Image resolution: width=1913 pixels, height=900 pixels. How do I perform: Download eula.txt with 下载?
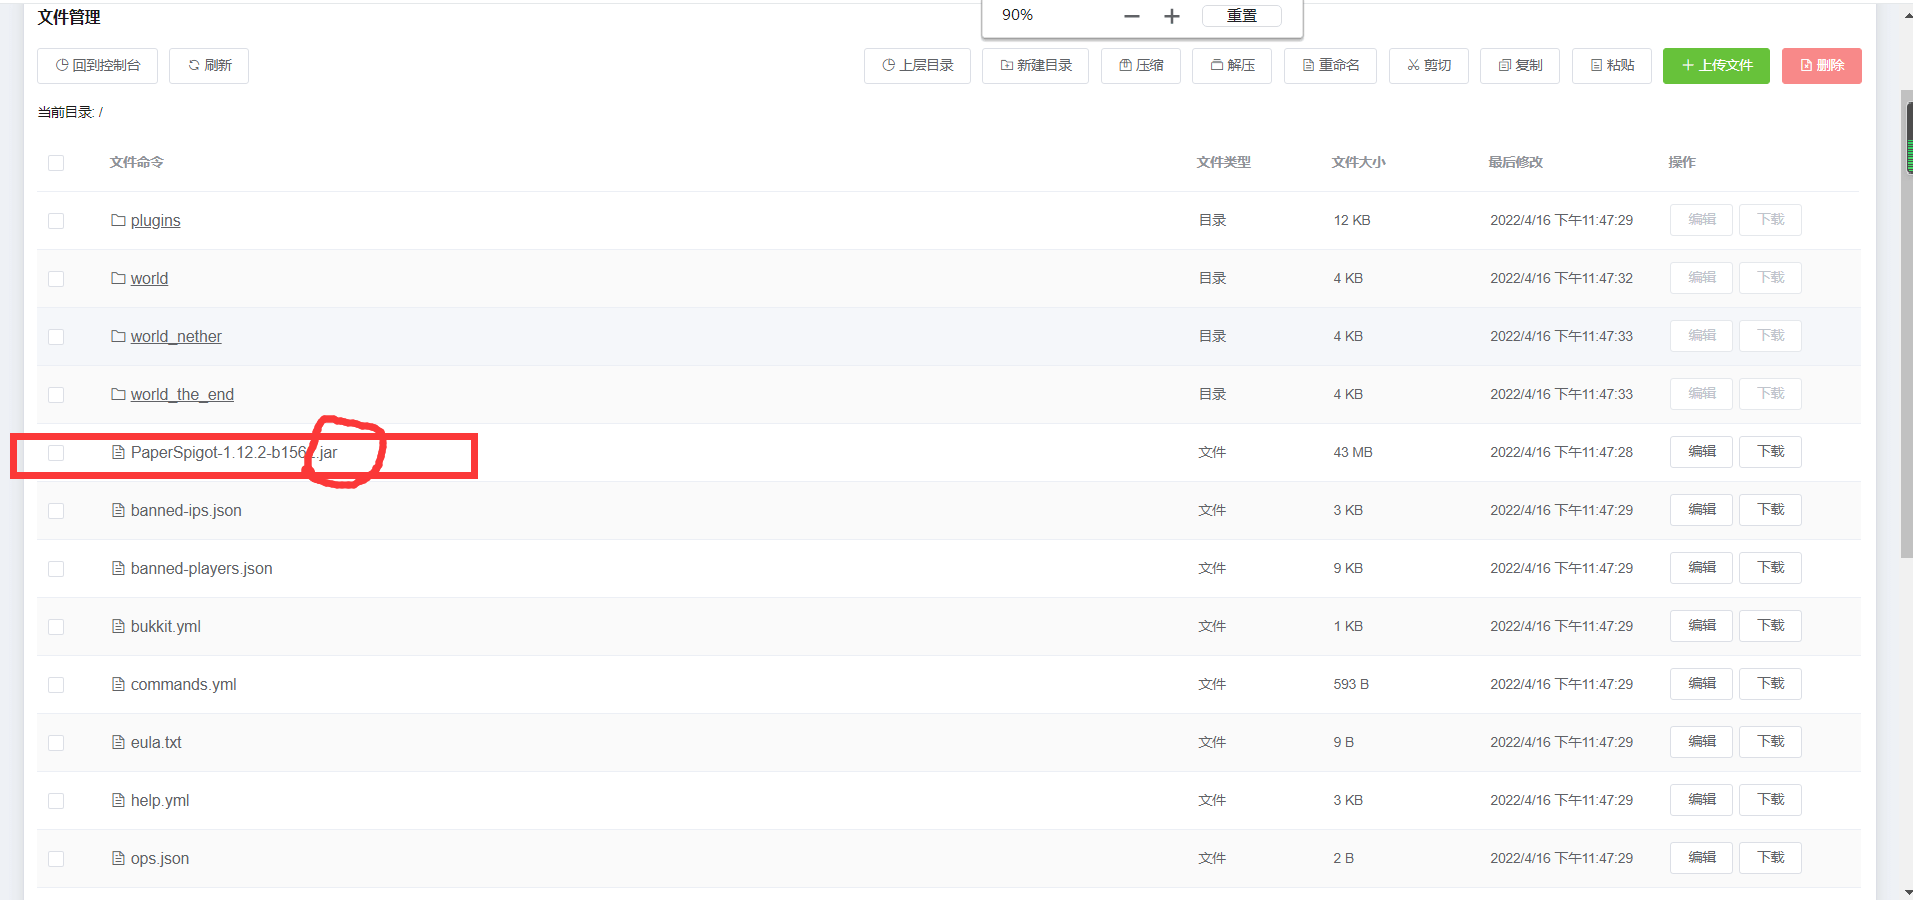coord(1770,742)
